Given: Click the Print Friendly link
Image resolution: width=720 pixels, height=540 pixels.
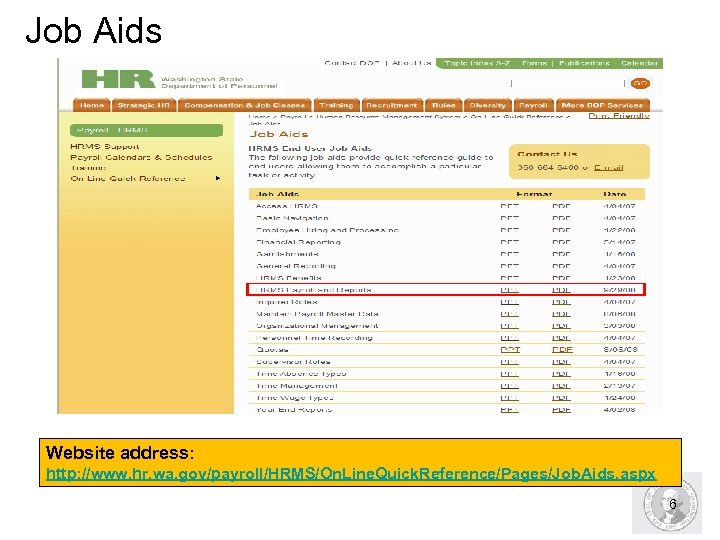Looking at the screenshot, I should click(x=619, y=116).
